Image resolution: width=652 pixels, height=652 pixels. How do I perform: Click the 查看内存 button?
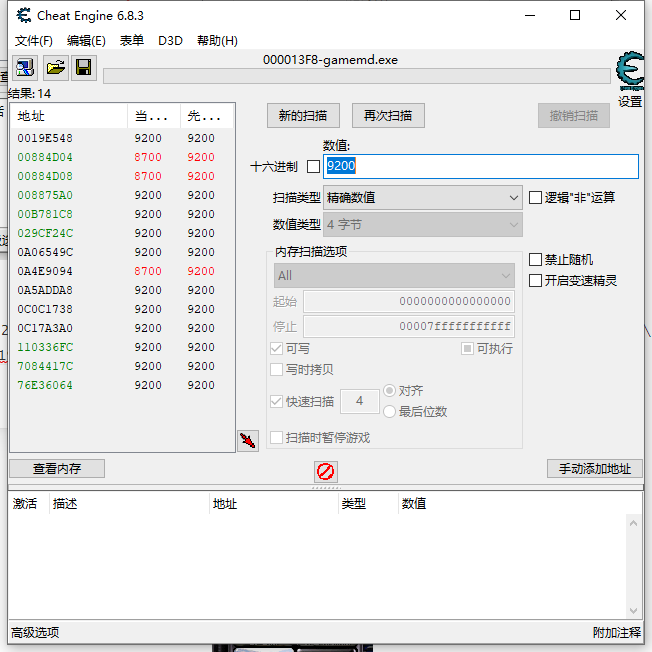[x=57, y=469]
